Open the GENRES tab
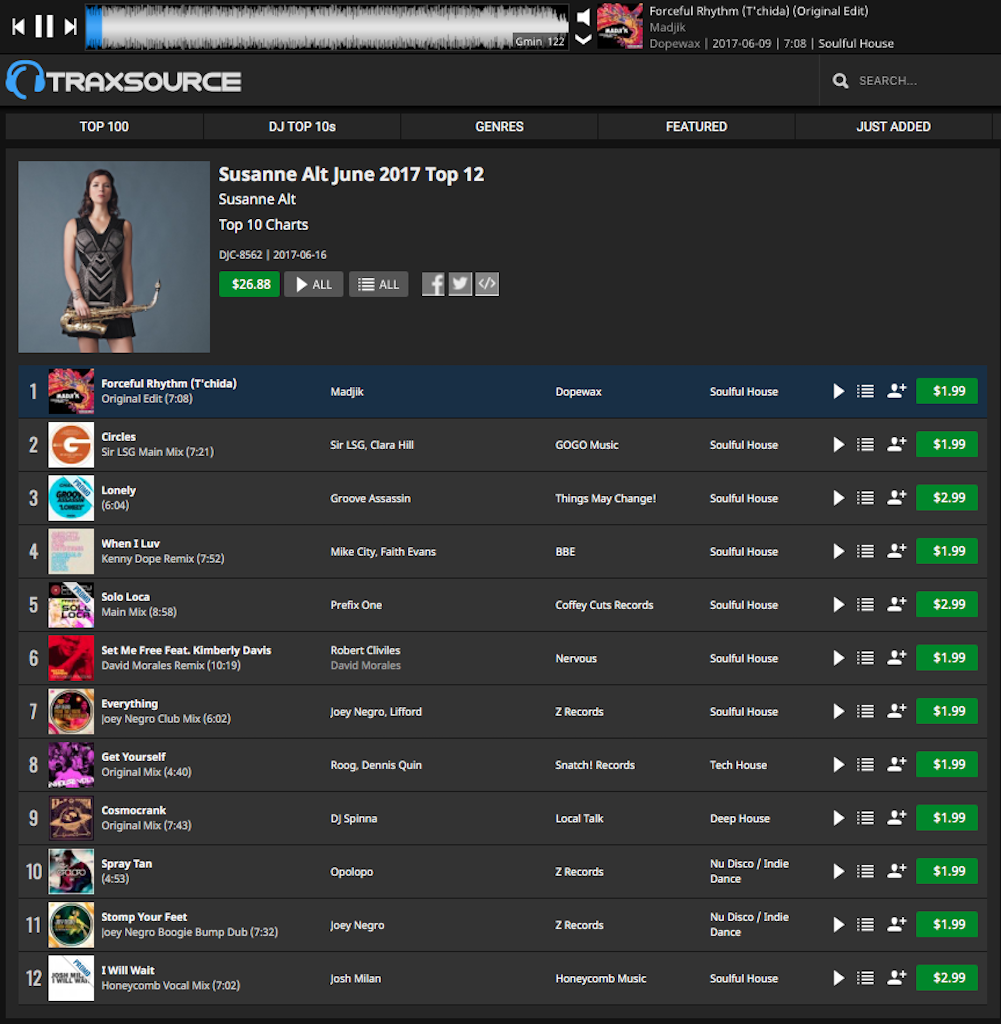The height and width of the screenshot is (1024, 1001). pos(500,127)
